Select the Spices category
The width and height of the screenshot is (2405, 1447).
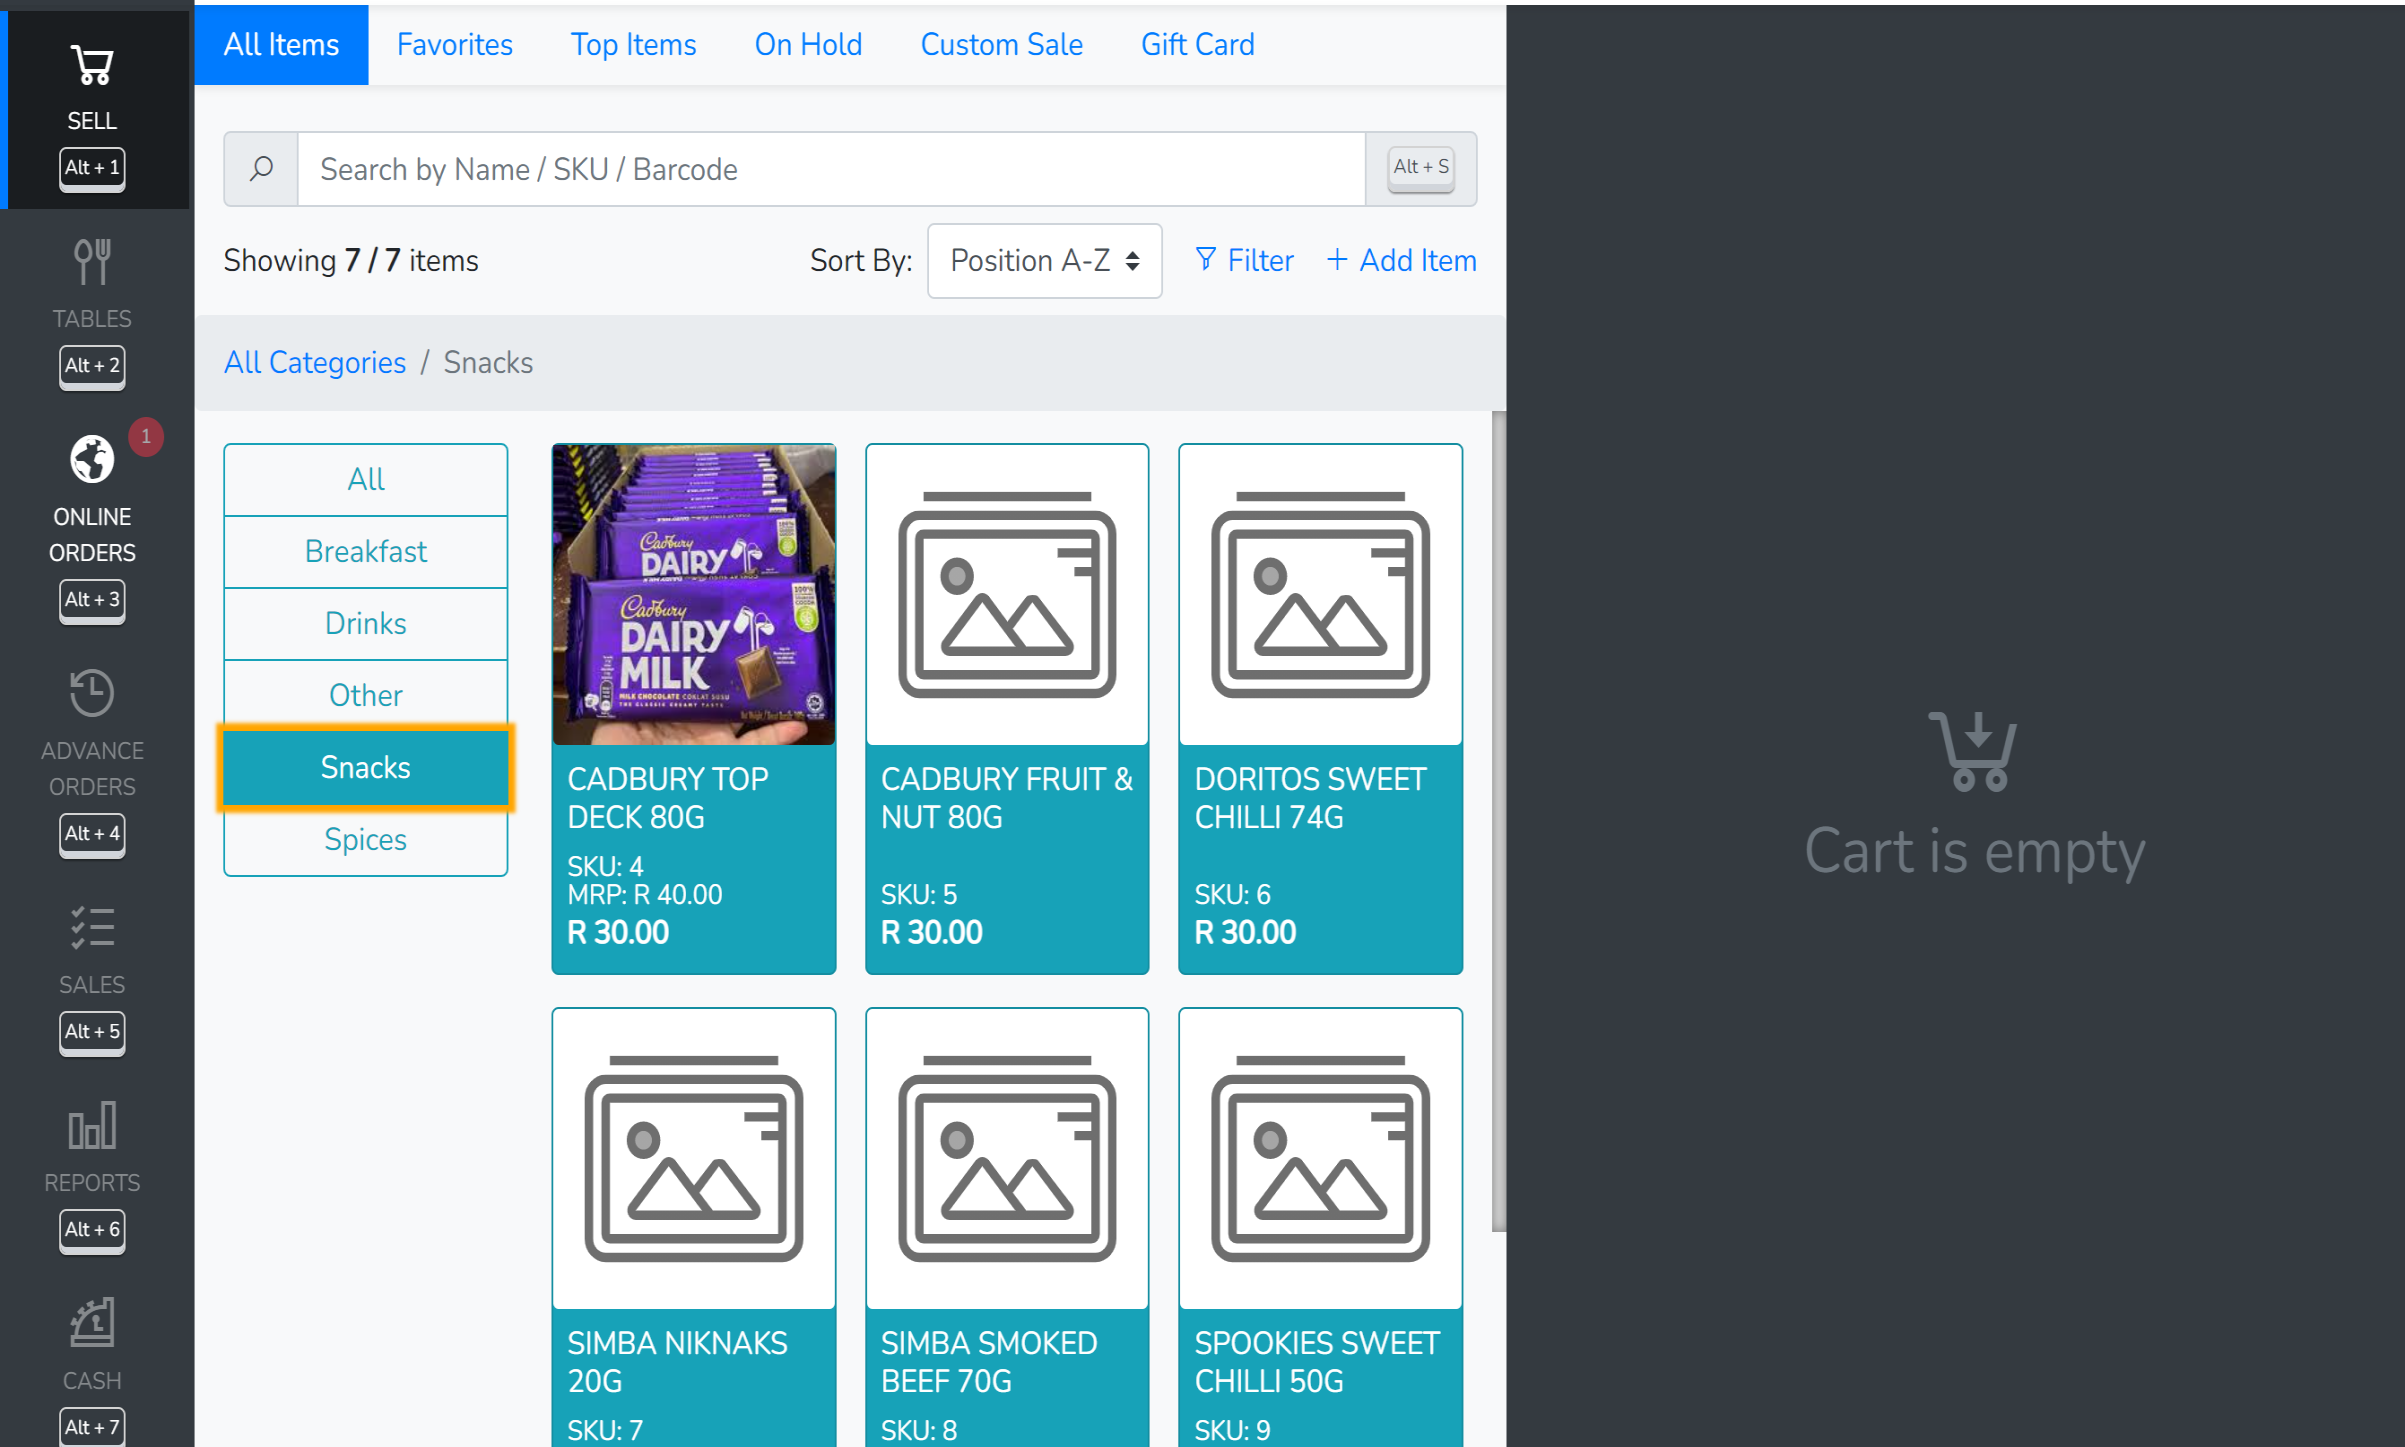tap(366, 840)
